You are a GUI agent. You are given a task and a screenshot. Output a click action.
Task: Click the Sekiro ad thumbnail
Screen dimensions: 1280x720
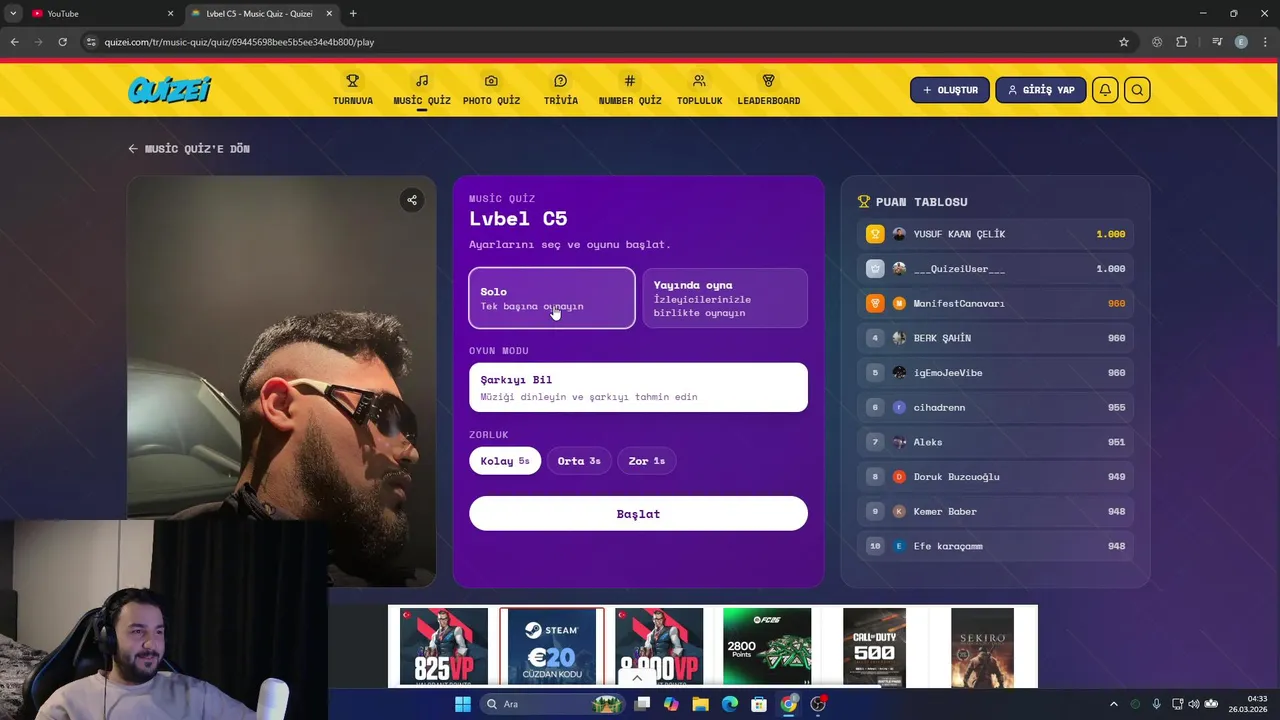tap(982, 647)
